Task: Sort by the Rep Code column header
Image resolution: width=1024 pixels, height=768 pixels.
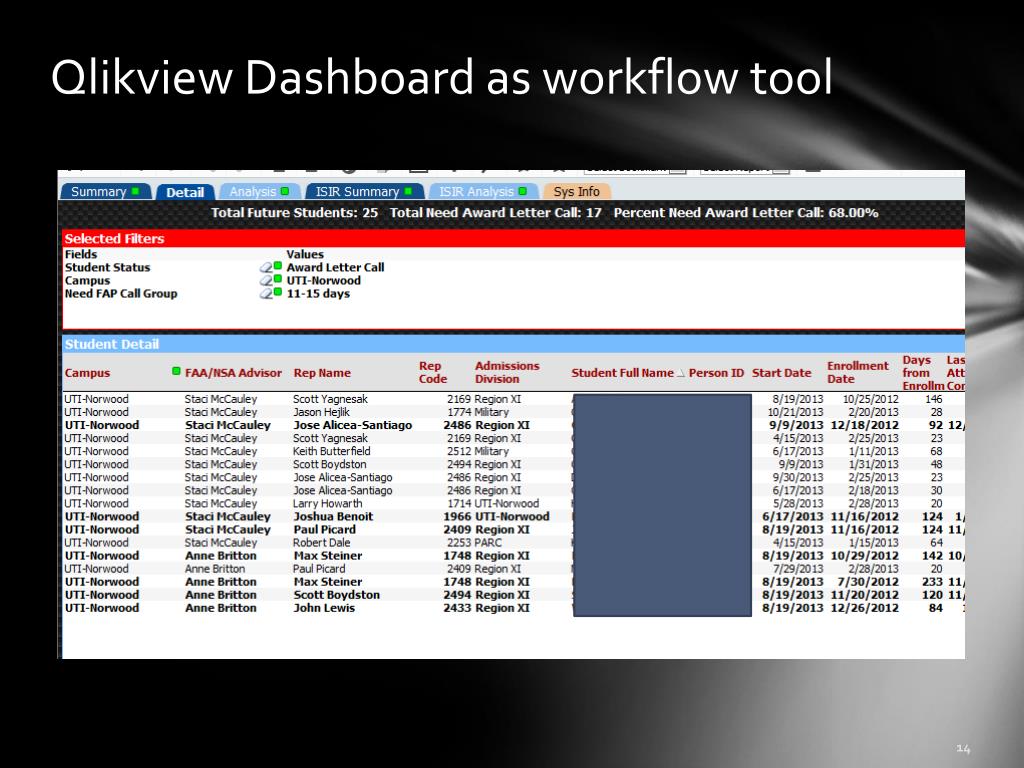Action: pyautogui.click(x=433, y=372)
